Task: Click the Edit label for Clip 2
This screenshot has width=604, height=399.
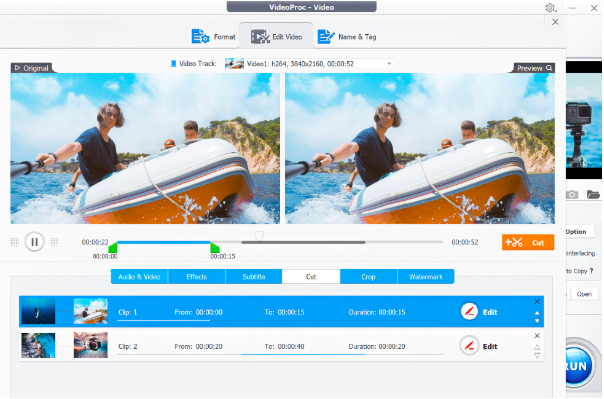Action: pyautogui.click(x=490, y=346)
